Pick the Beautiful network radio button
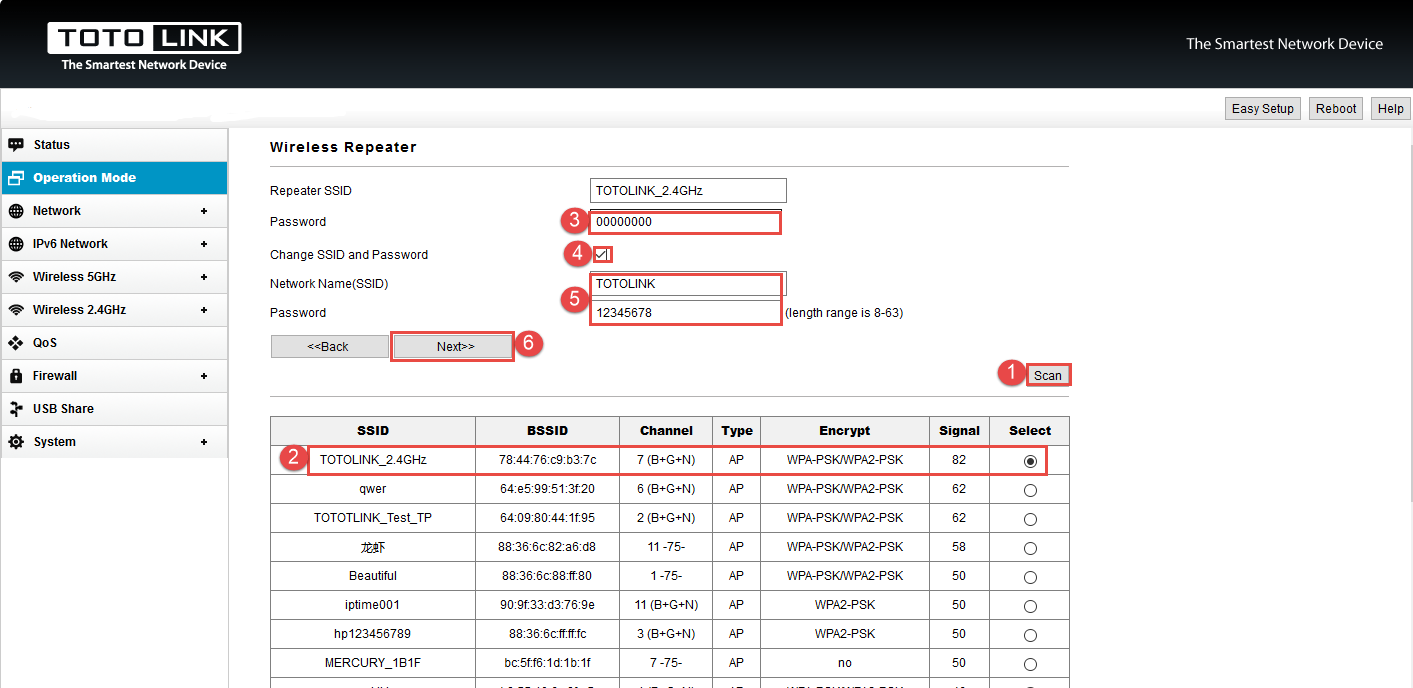This screenshot has width=1413, height=688. 1030,577
